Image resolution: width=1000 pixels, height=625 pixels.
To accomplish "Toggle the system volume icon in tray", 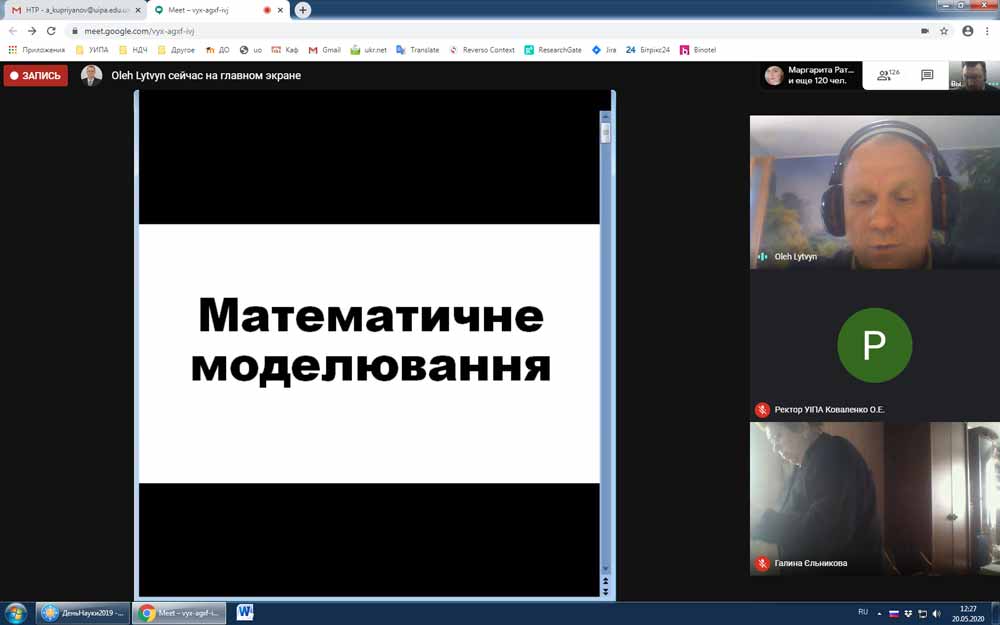I will (936, 613).
